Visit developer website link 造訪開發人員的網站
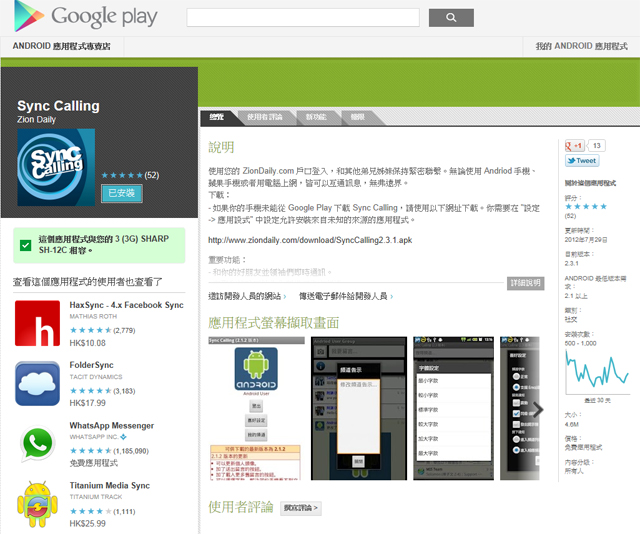The width and height of the screenshot is (640, 534). 247,296
